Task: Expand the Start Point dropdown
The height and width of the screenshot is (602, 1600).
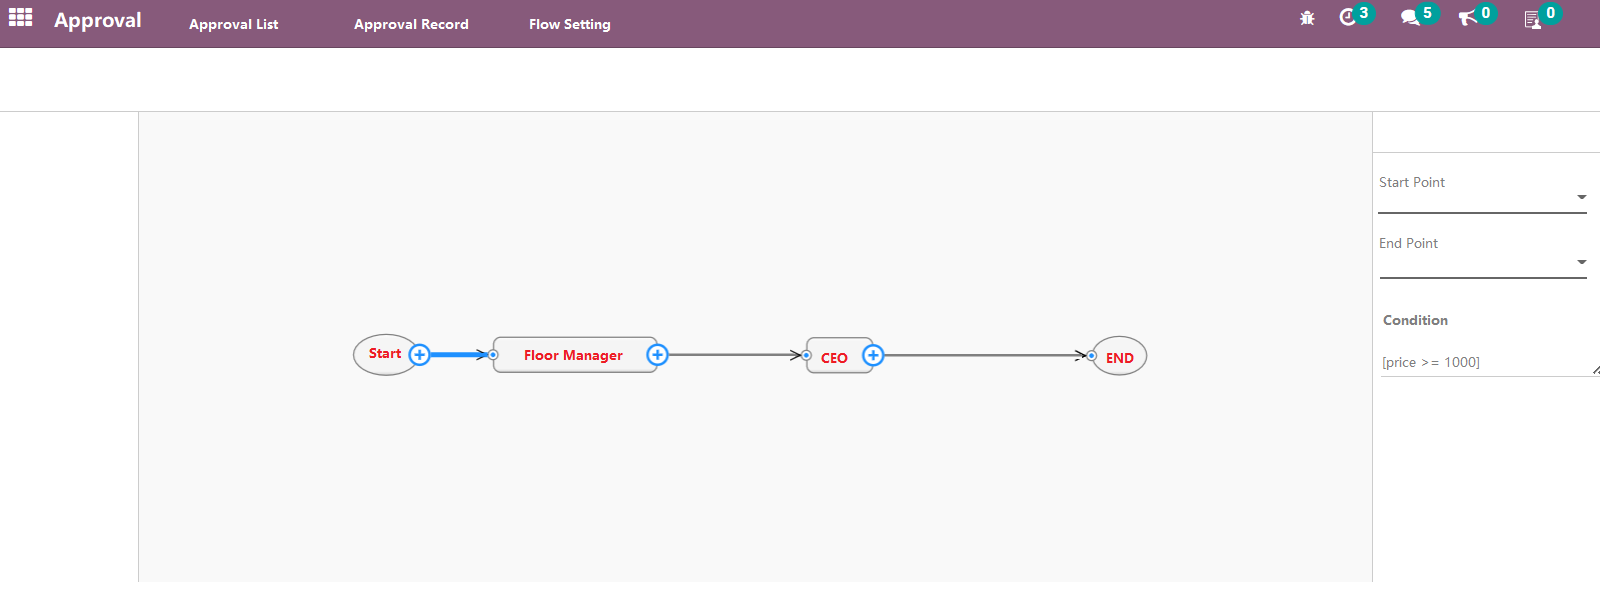Action: 1581,197
